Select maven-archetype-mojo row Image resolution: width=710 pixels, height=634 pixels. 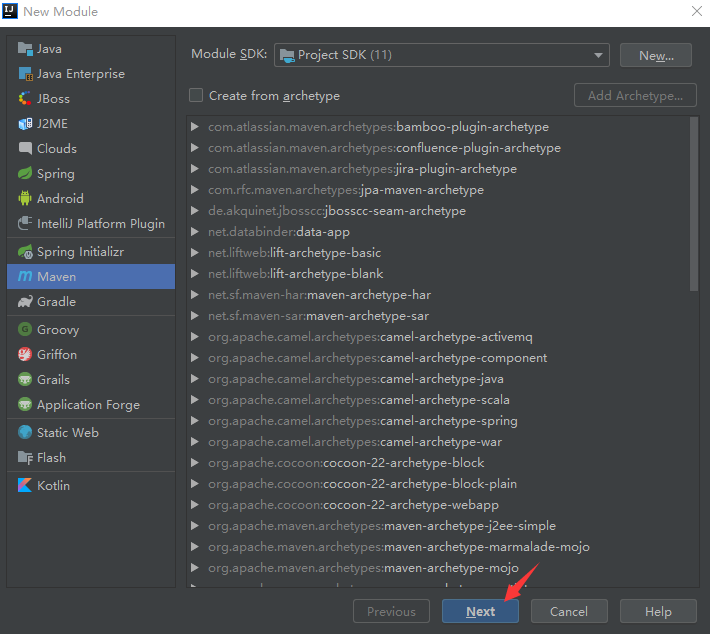point(437,567)
